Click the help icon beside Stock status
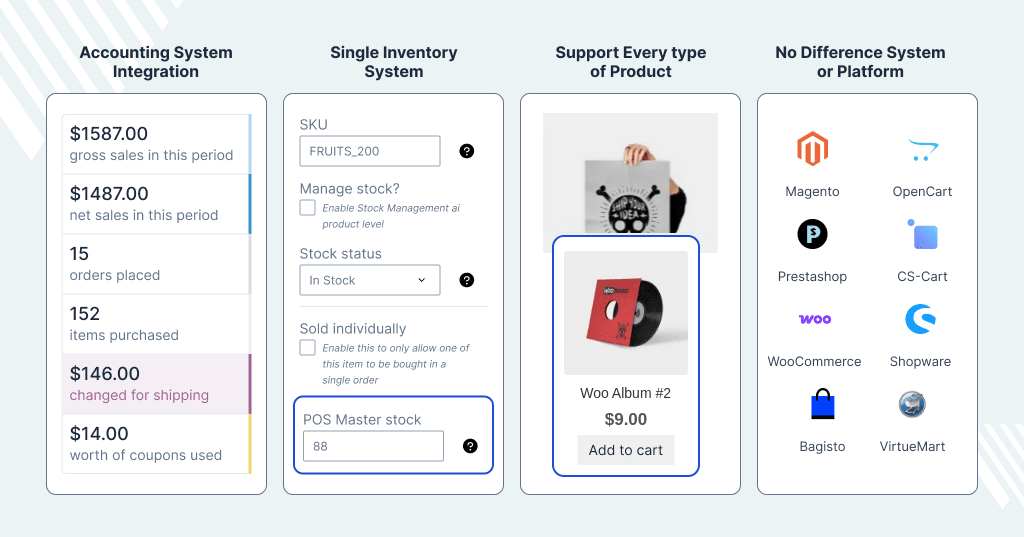 (x=466, y=280)
